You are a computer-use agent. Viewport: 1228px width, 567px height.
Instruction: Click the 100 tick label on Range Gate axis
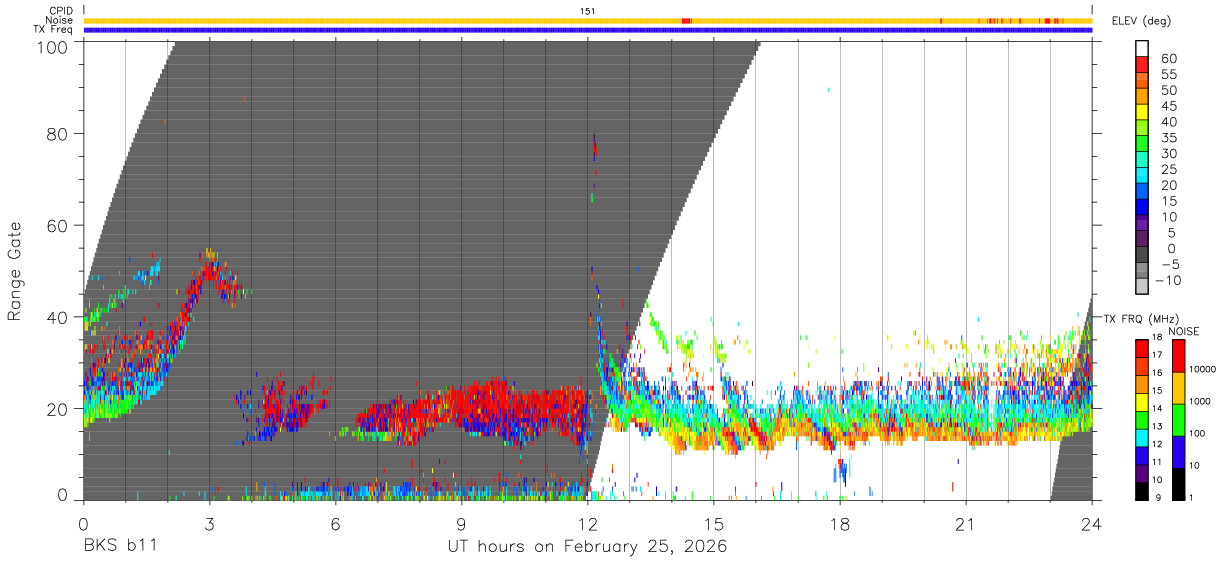(51, 47)
